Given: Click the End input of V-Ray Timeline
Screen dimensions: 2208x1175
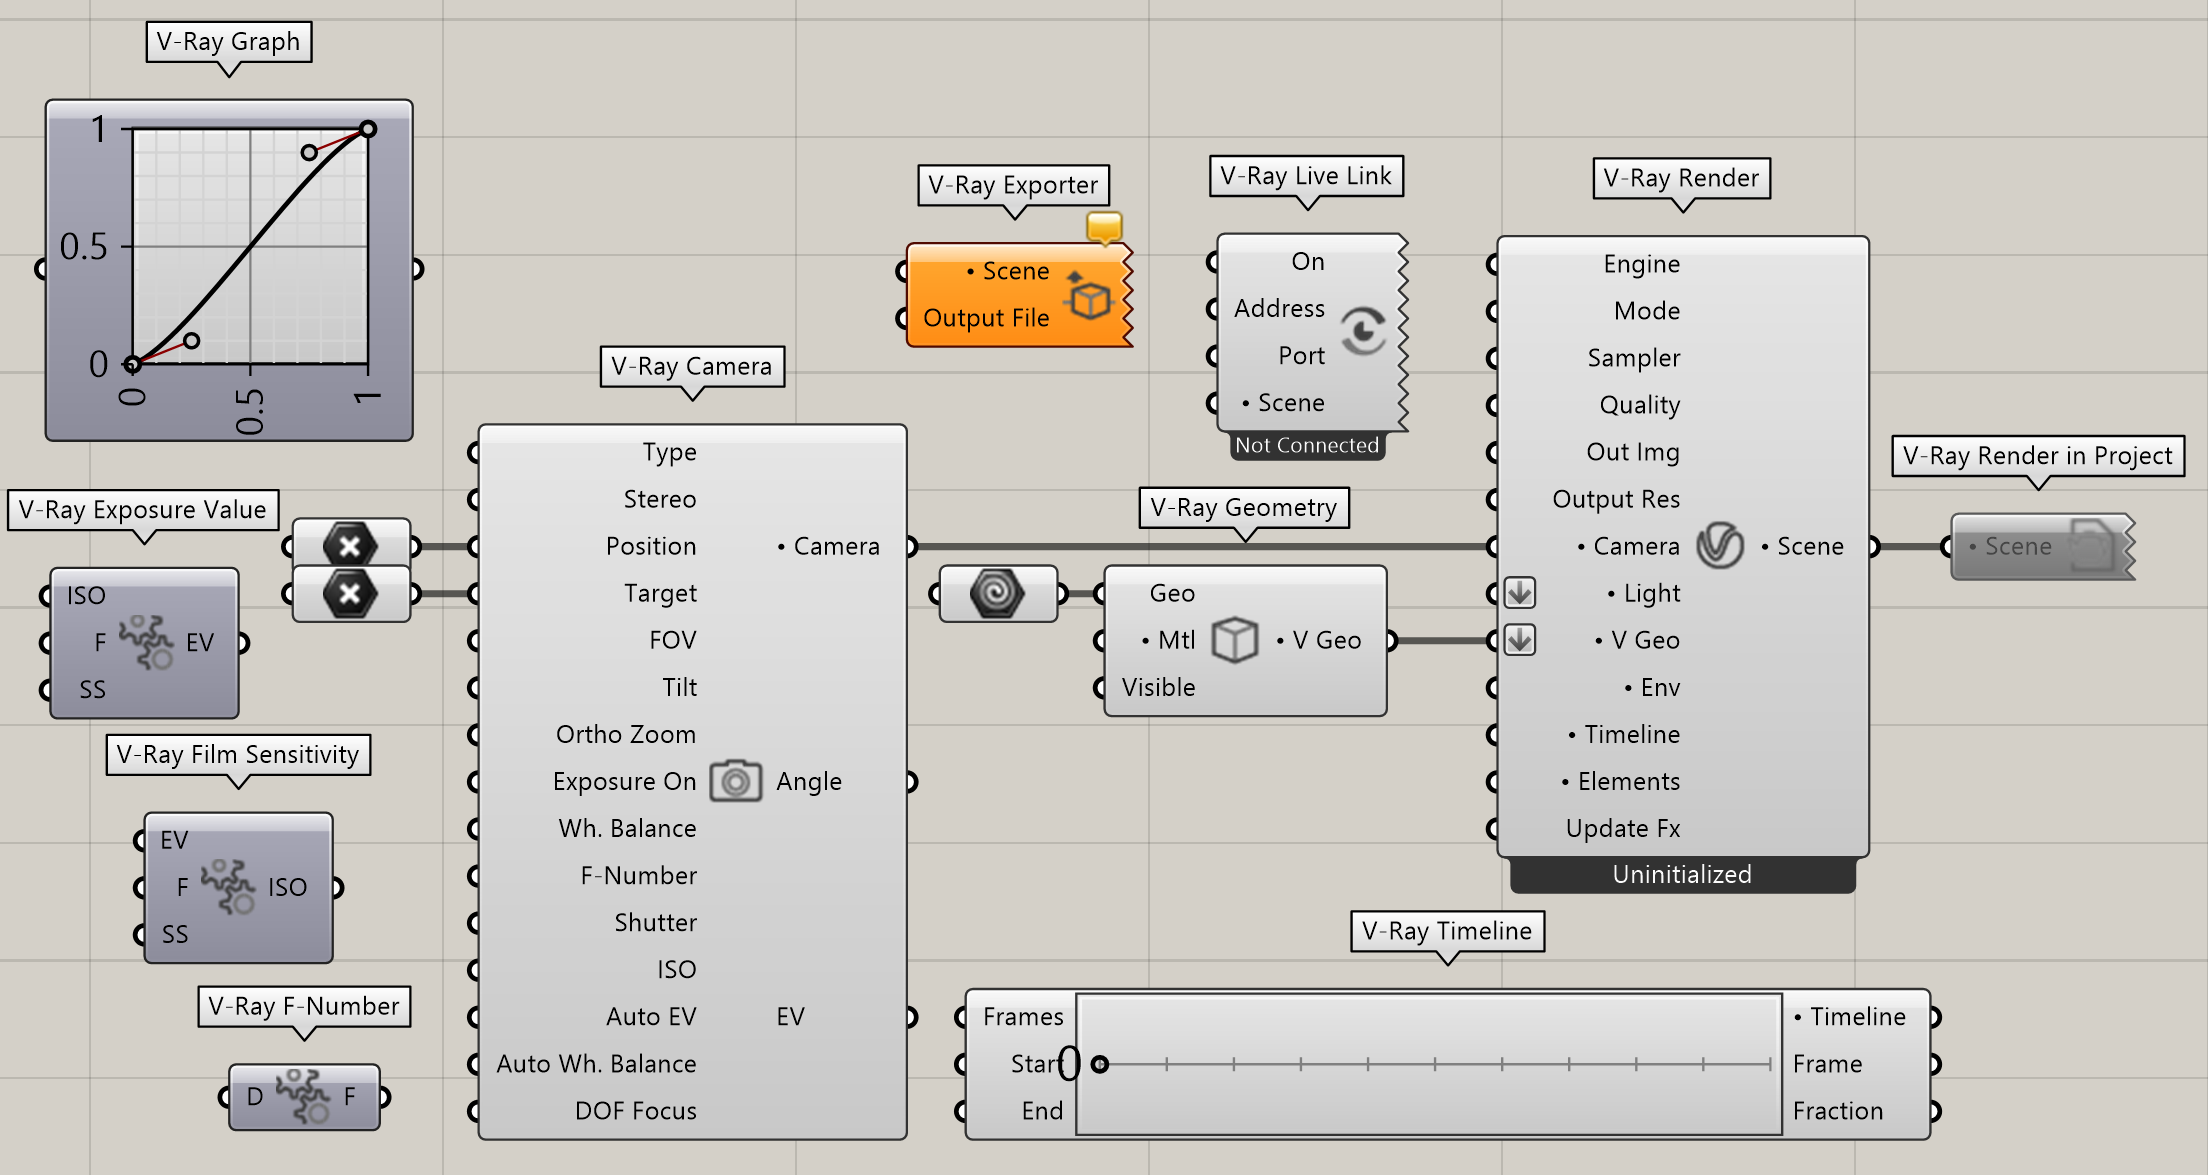Looking at the screenshot, I should pyautogui.click(x=1042, y=1110).
